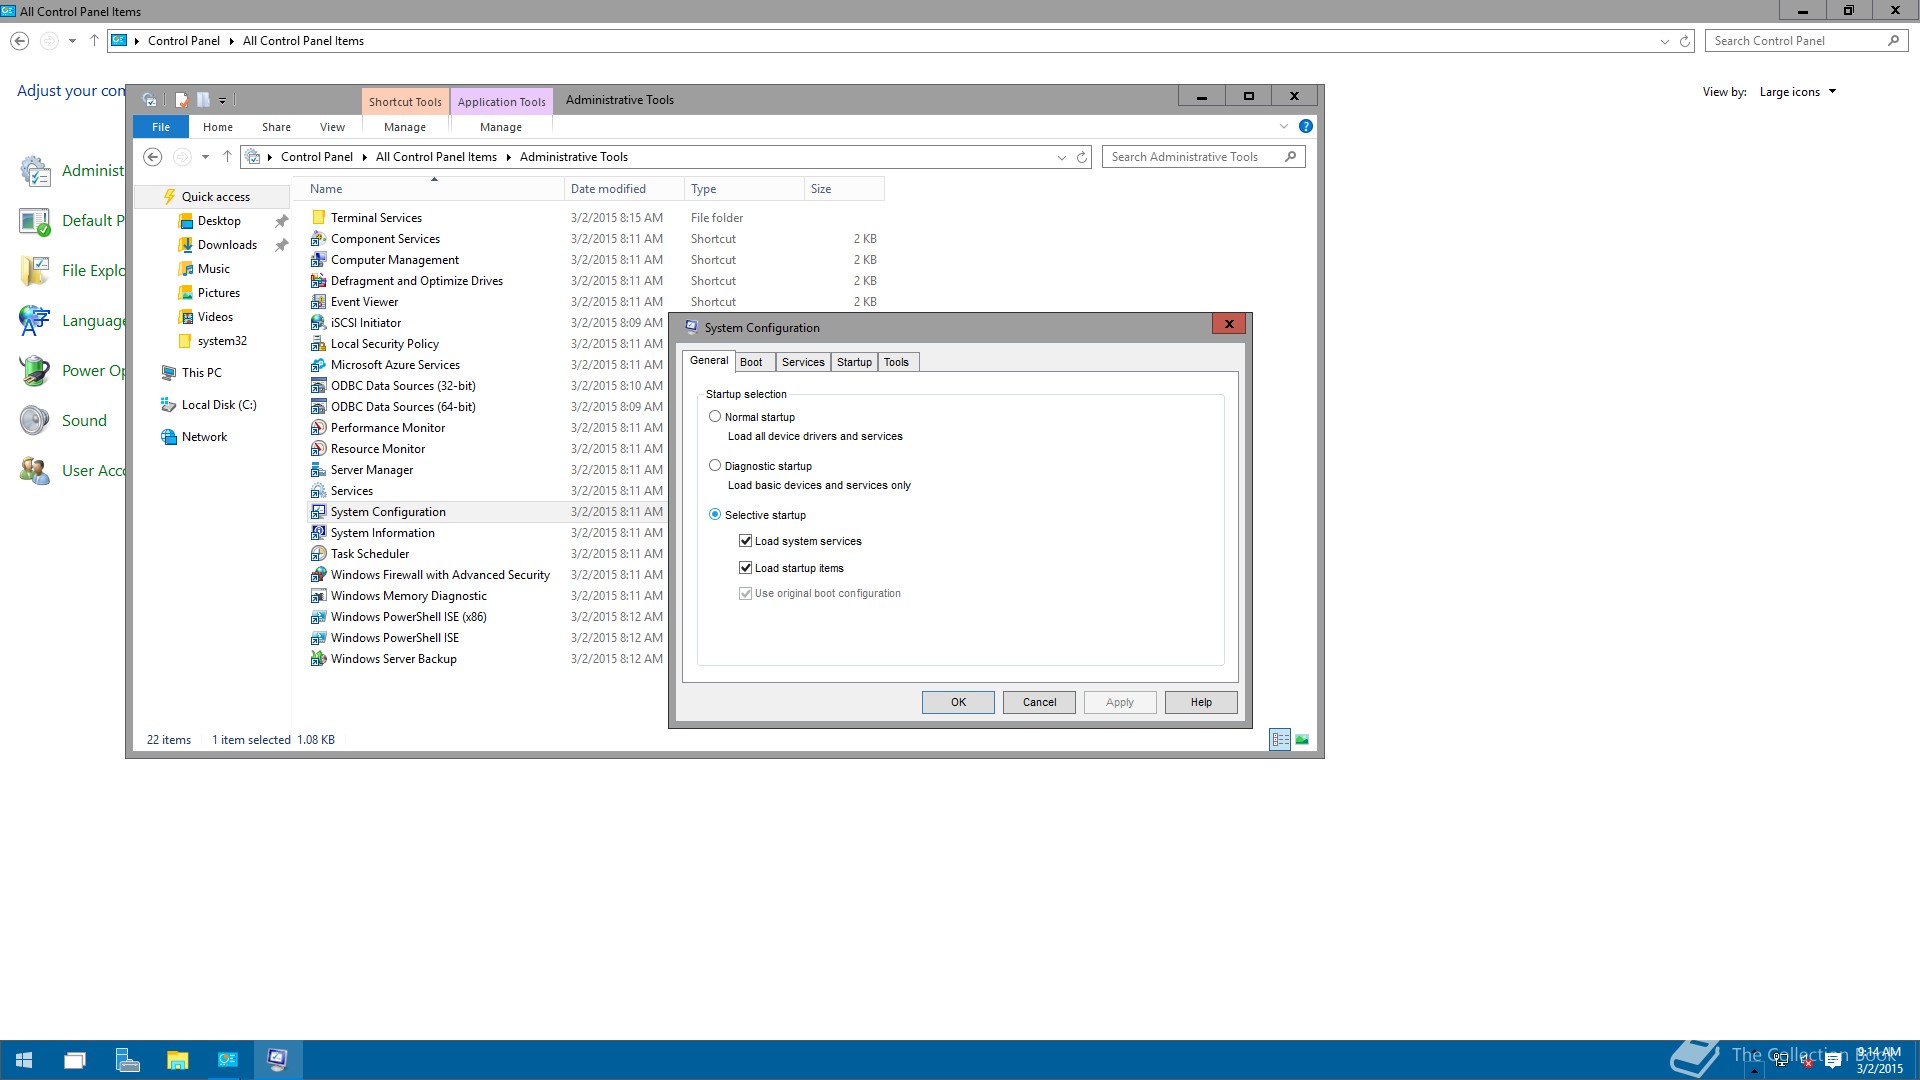The width and height of the screenshot is (1920, 1080).
Task: Switch to the Tools tab
Action: click(897, 363)
